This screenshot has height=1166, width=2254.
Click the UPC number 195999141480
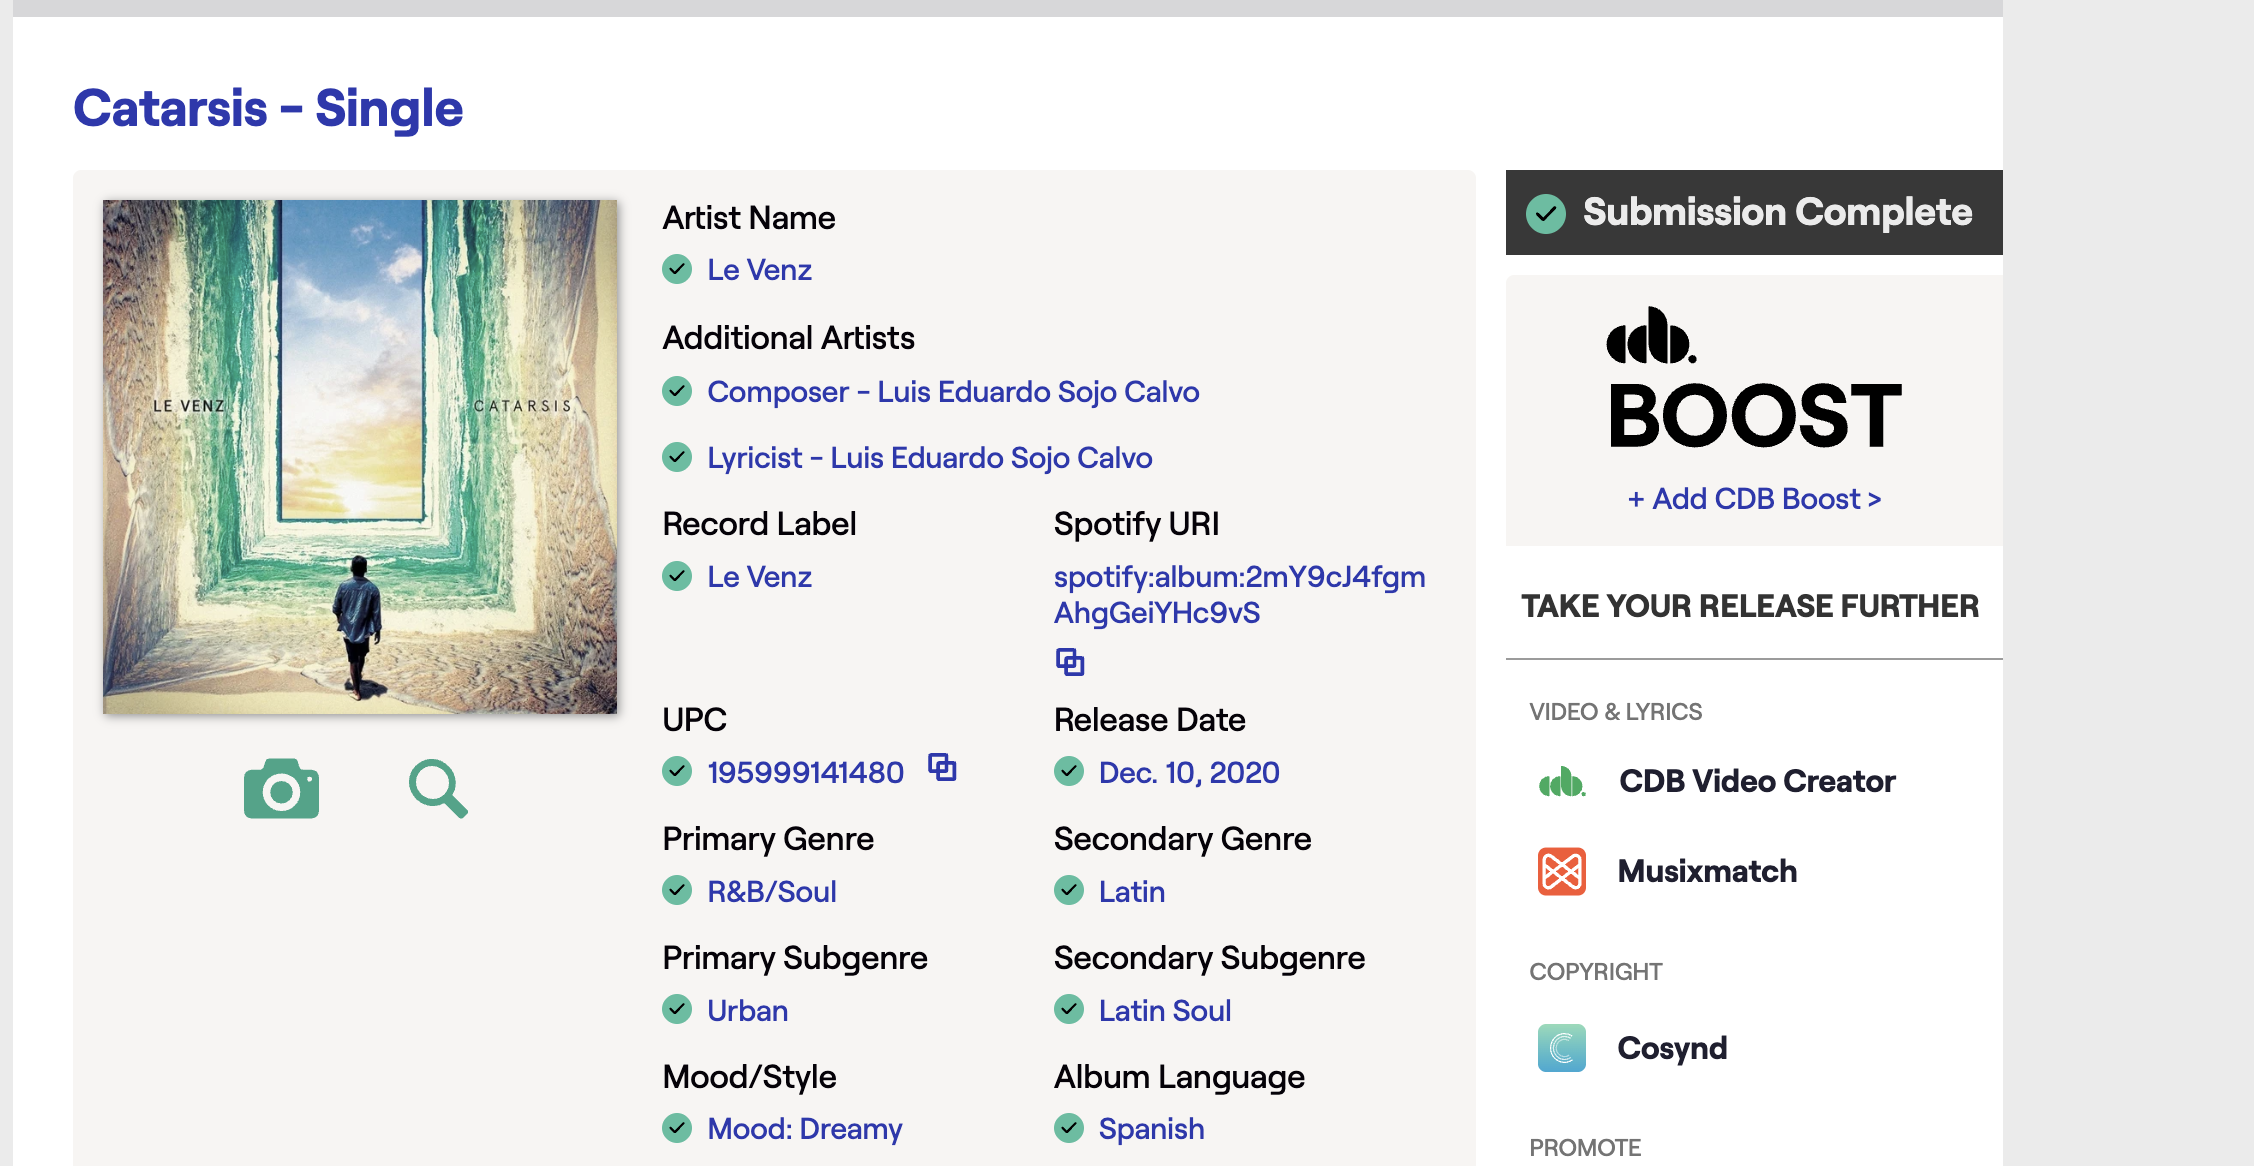click(x=805, y=772)
